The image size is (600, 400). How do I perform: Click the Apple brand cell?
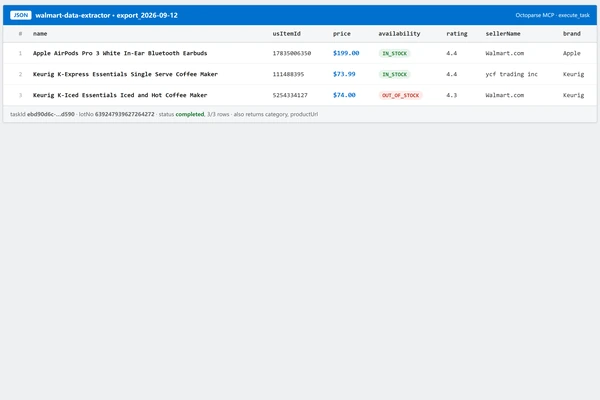[571, 53]
